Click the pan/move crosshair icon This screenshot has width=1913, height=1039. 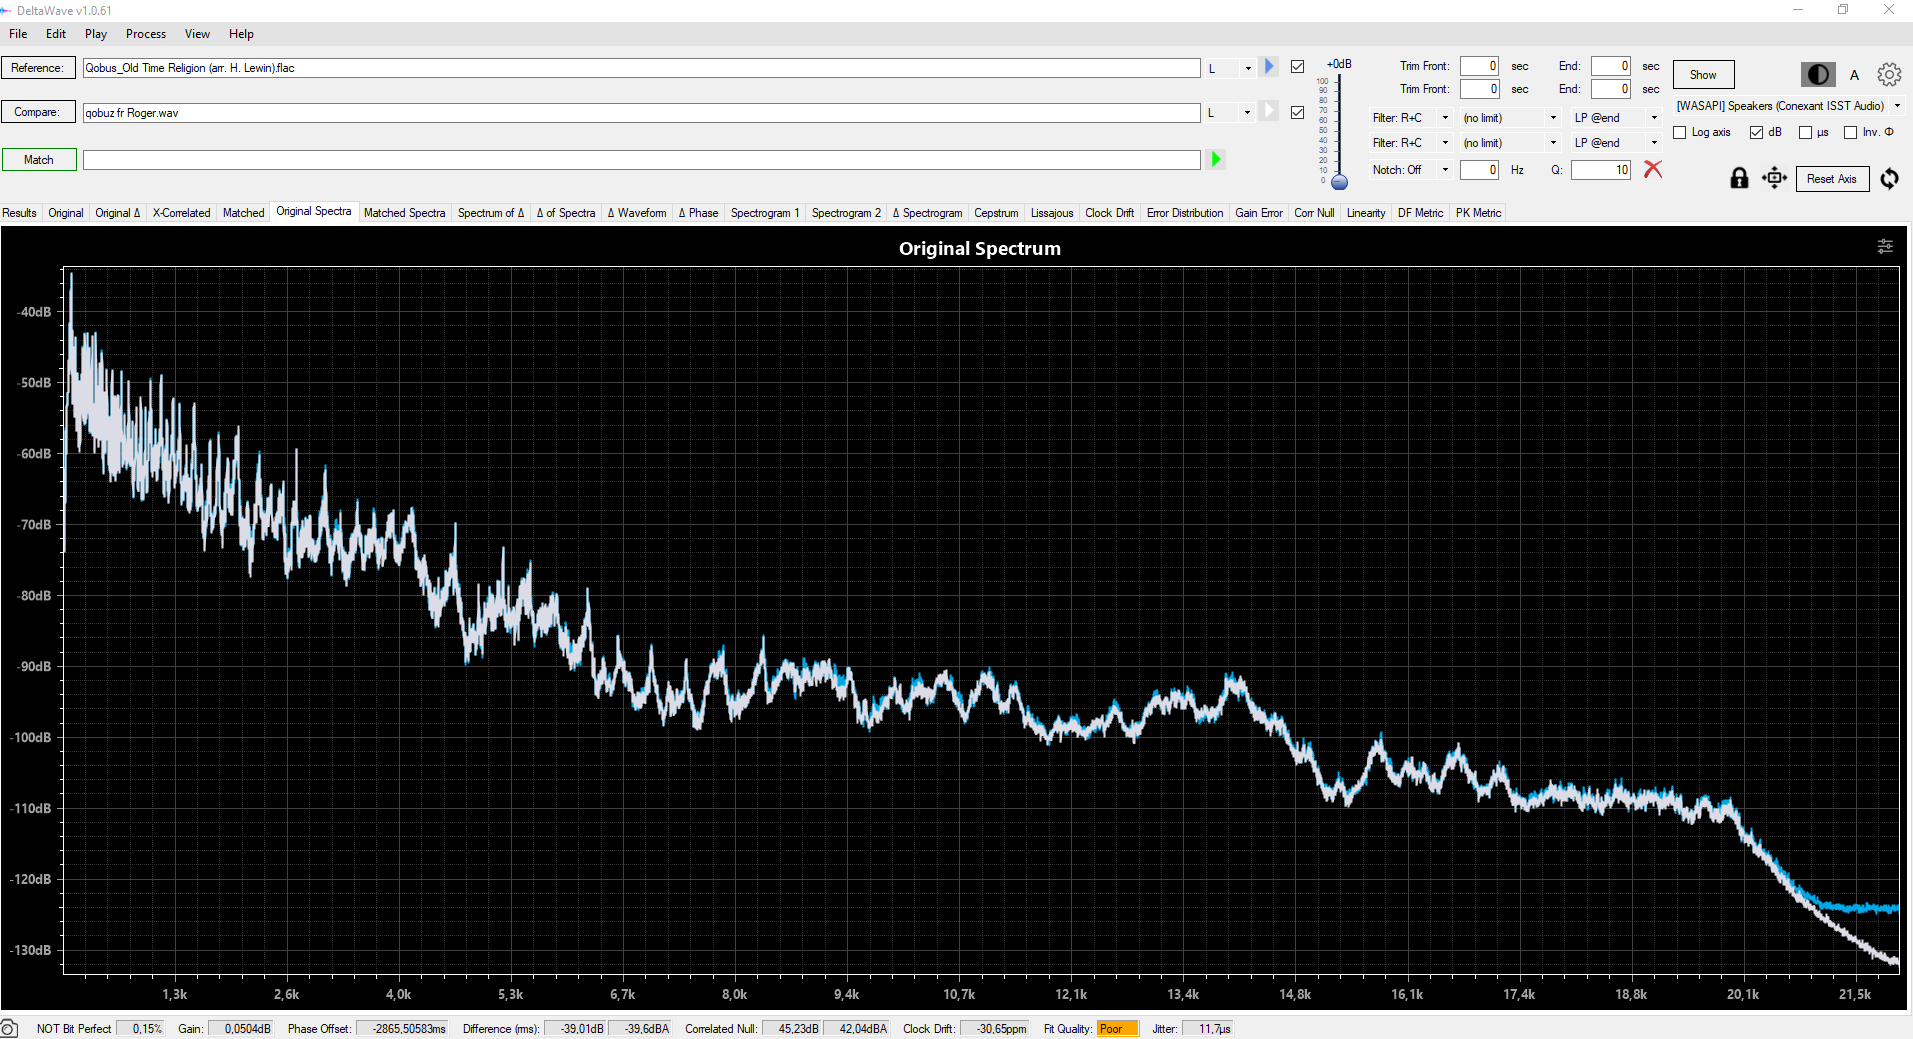tap(1775, 178)
